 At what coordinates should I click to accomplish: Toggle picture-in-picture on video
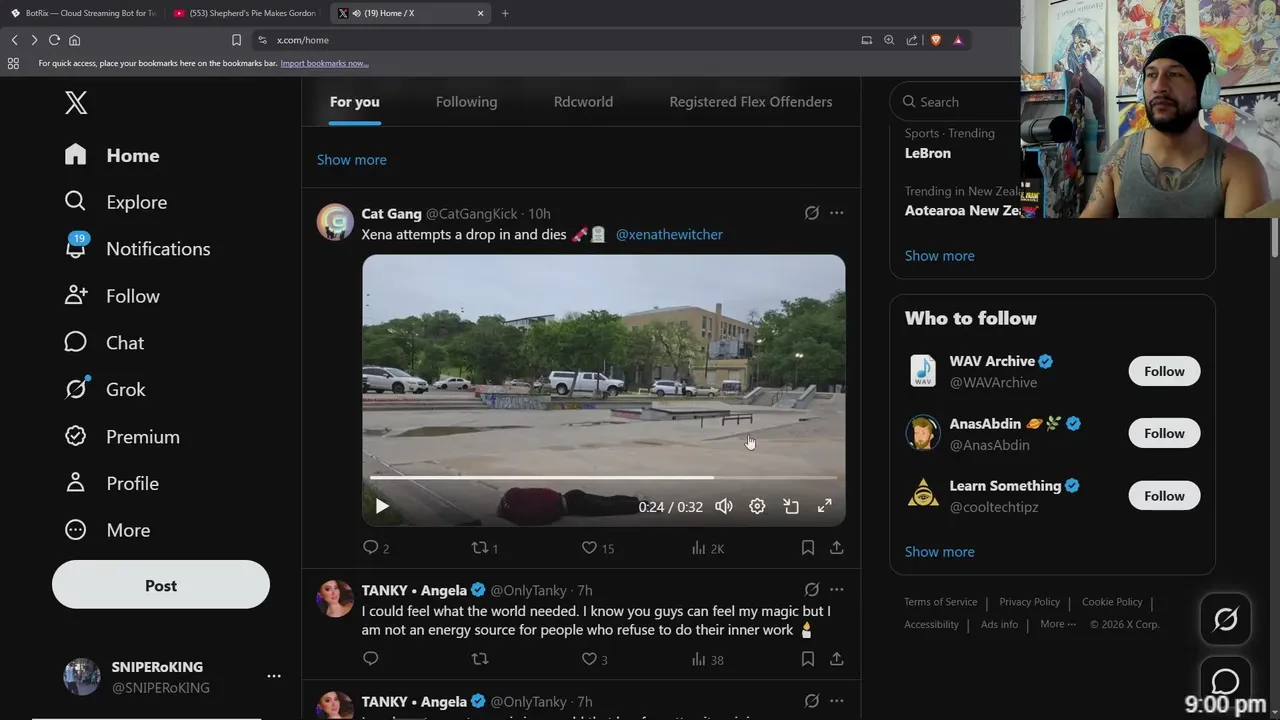(791, 506)
